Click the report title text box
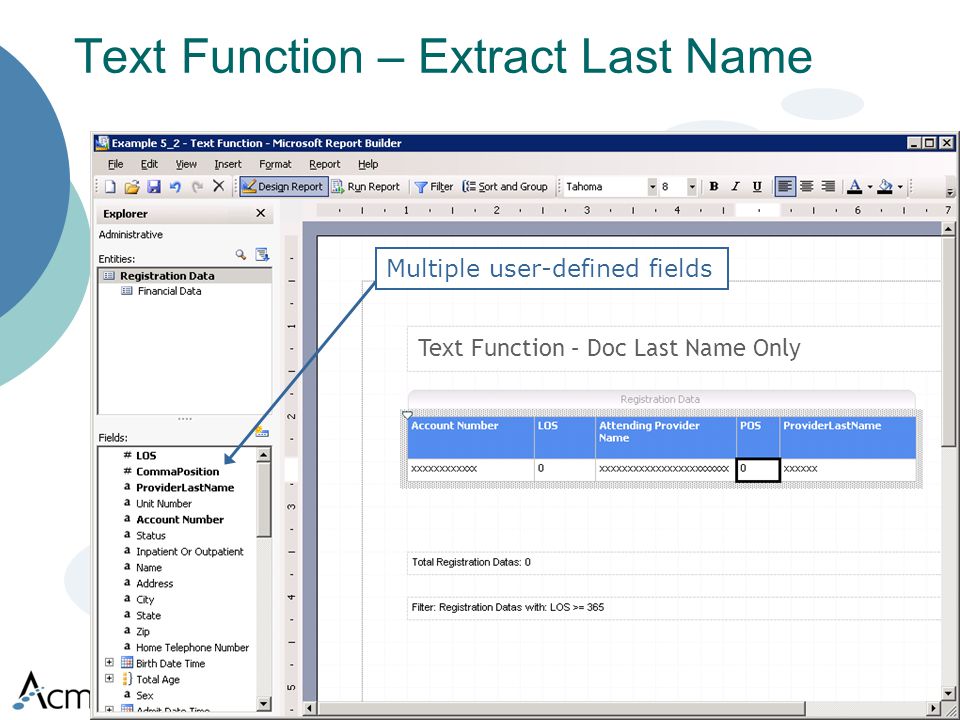 [x=673, y=348]
